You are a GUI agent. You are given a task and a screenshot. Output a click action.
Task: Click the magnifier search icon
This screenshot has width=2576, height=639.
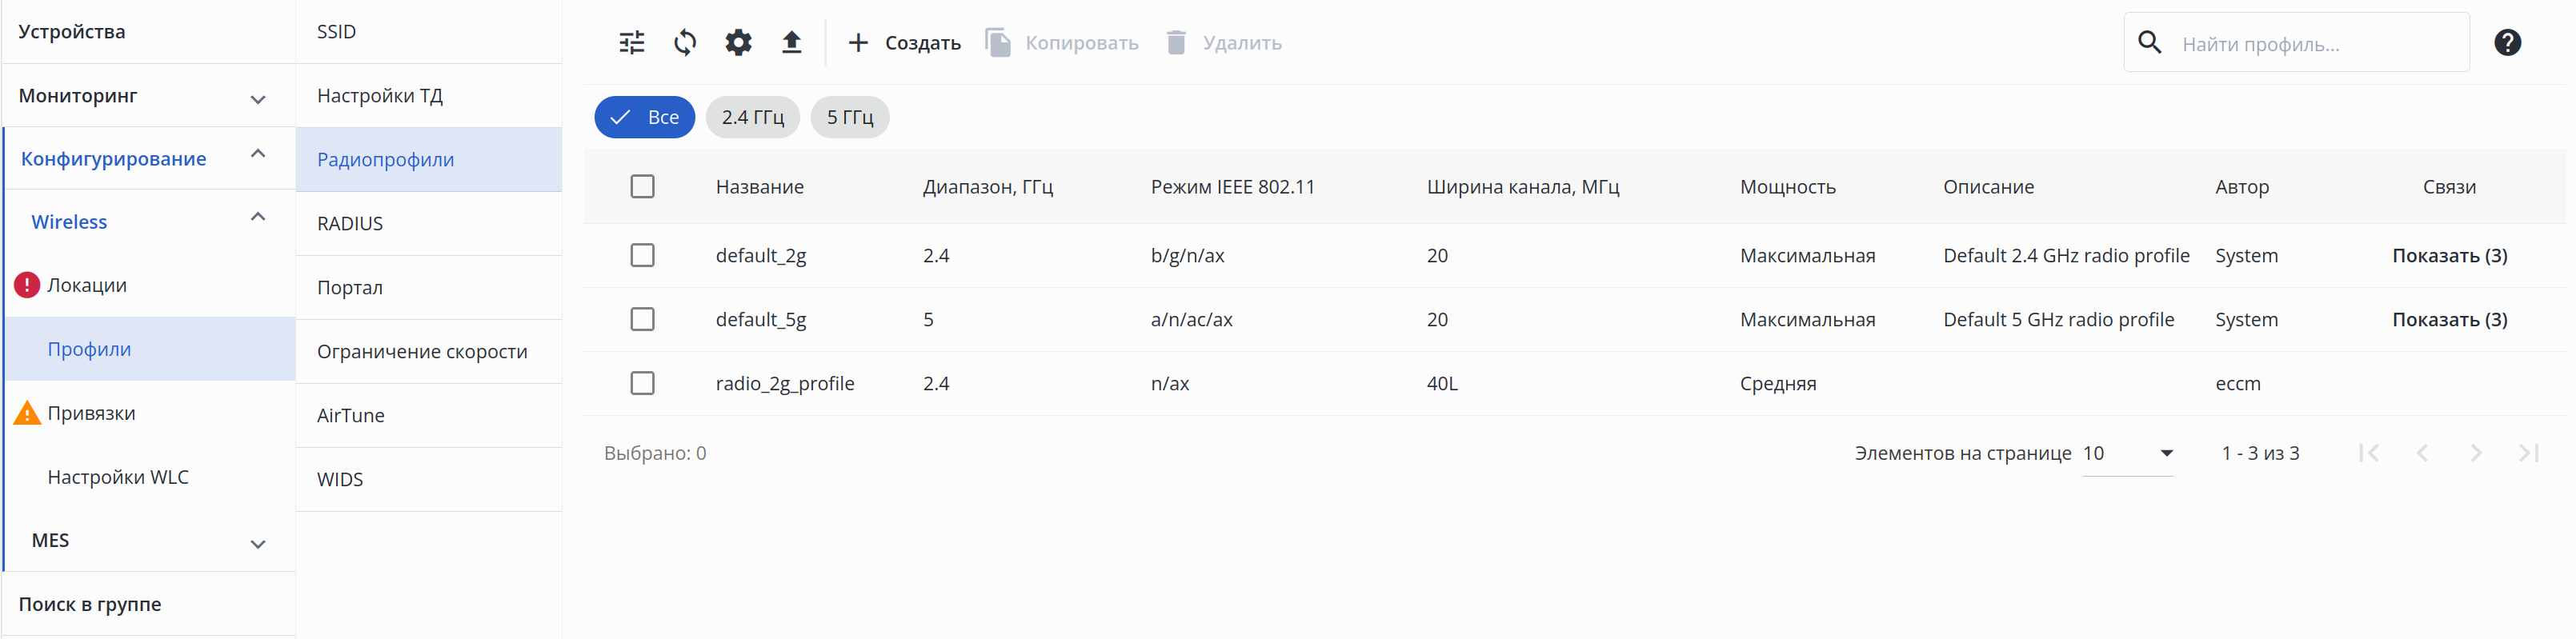point(2149,43)
